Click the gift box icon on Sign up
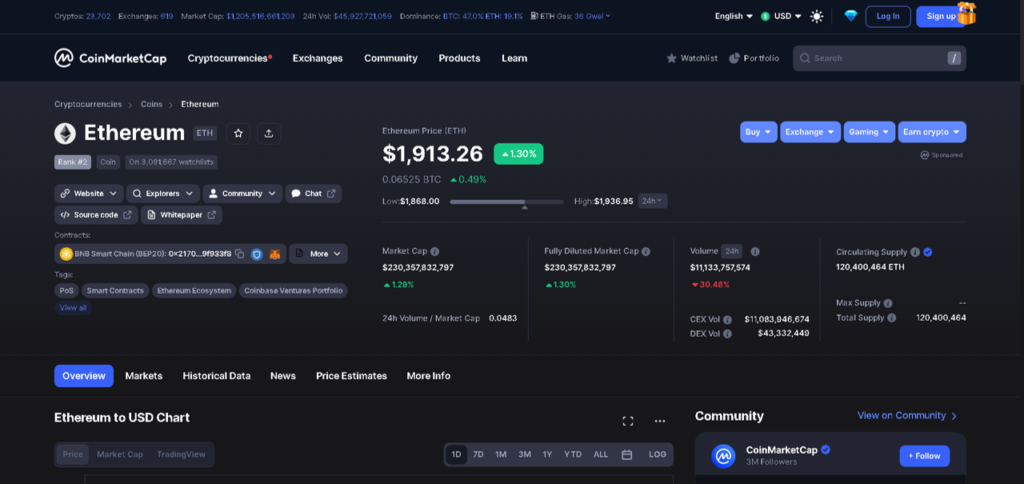1024x484 pixels. (967, 13)
